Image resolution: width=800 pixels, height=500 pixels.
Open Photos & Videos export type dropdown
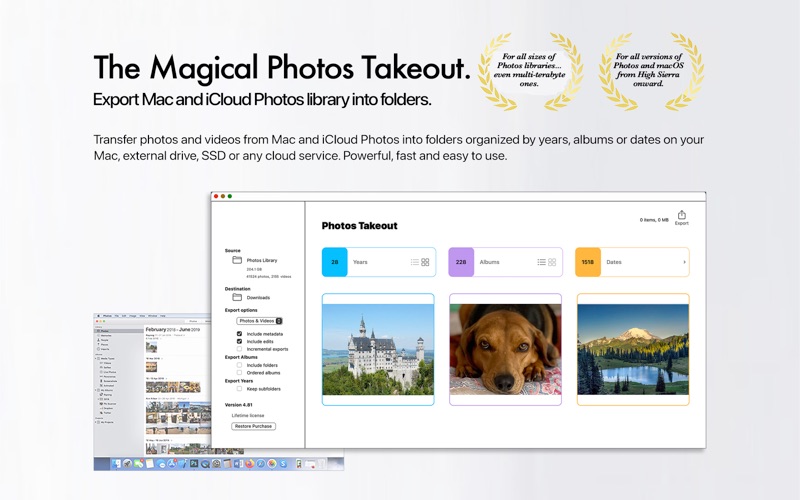(x=259, y=321)
